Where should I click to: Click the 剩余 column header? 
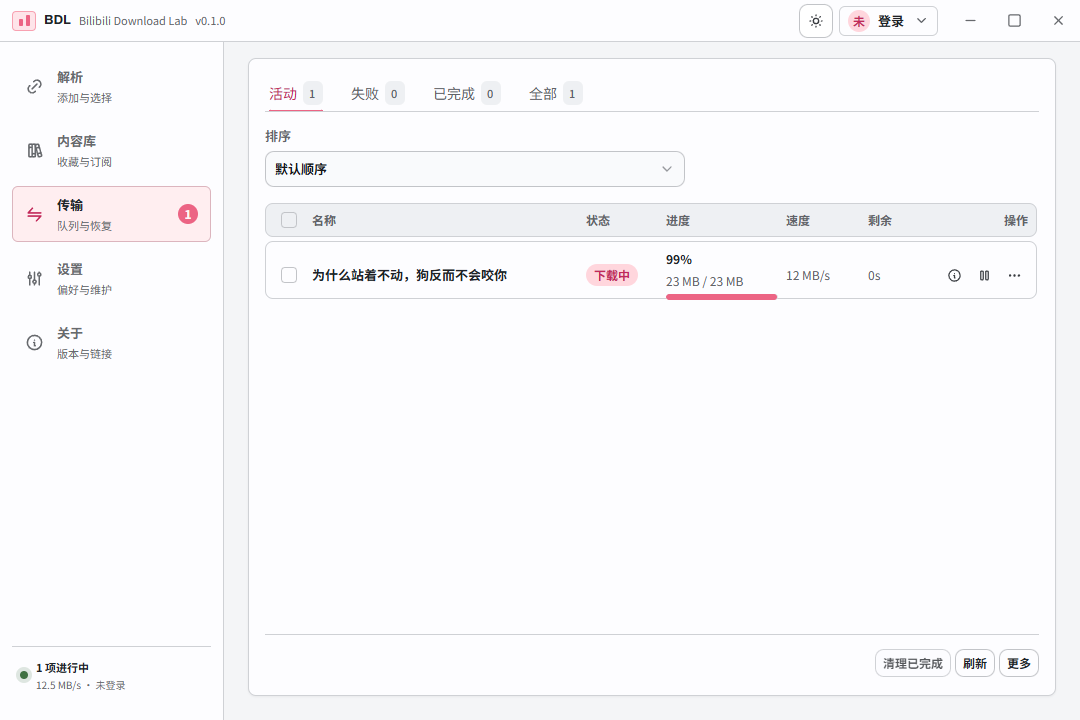880,220
